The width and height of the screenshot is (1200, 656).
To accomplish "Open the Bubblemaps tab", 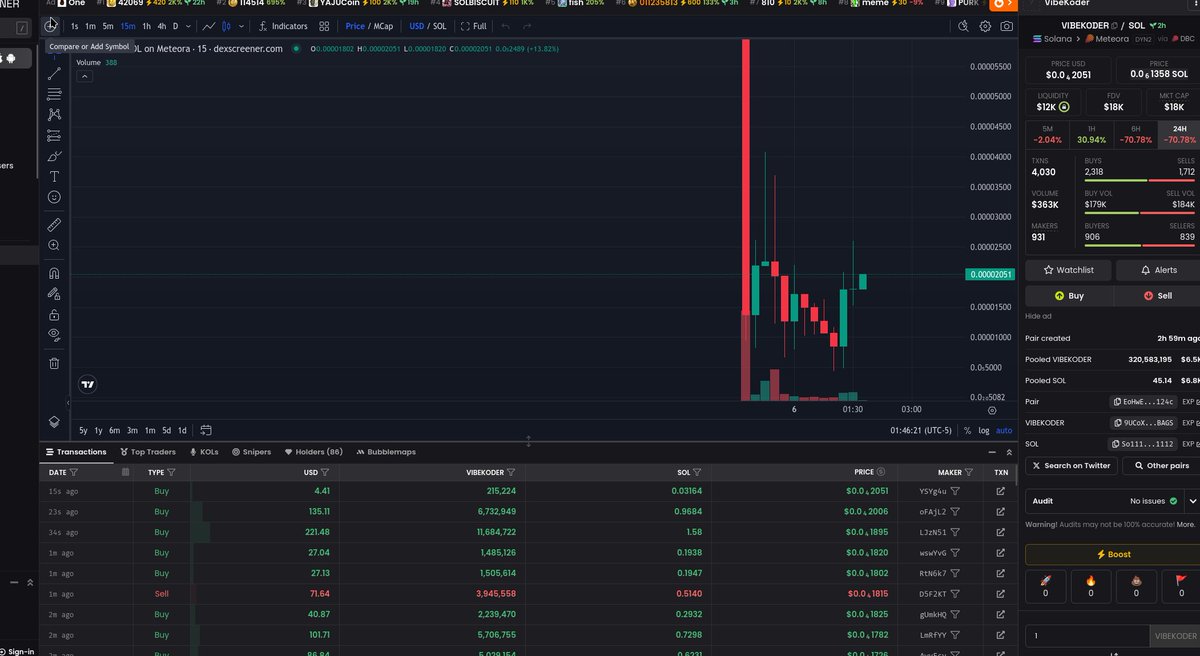I will (385, 452).
